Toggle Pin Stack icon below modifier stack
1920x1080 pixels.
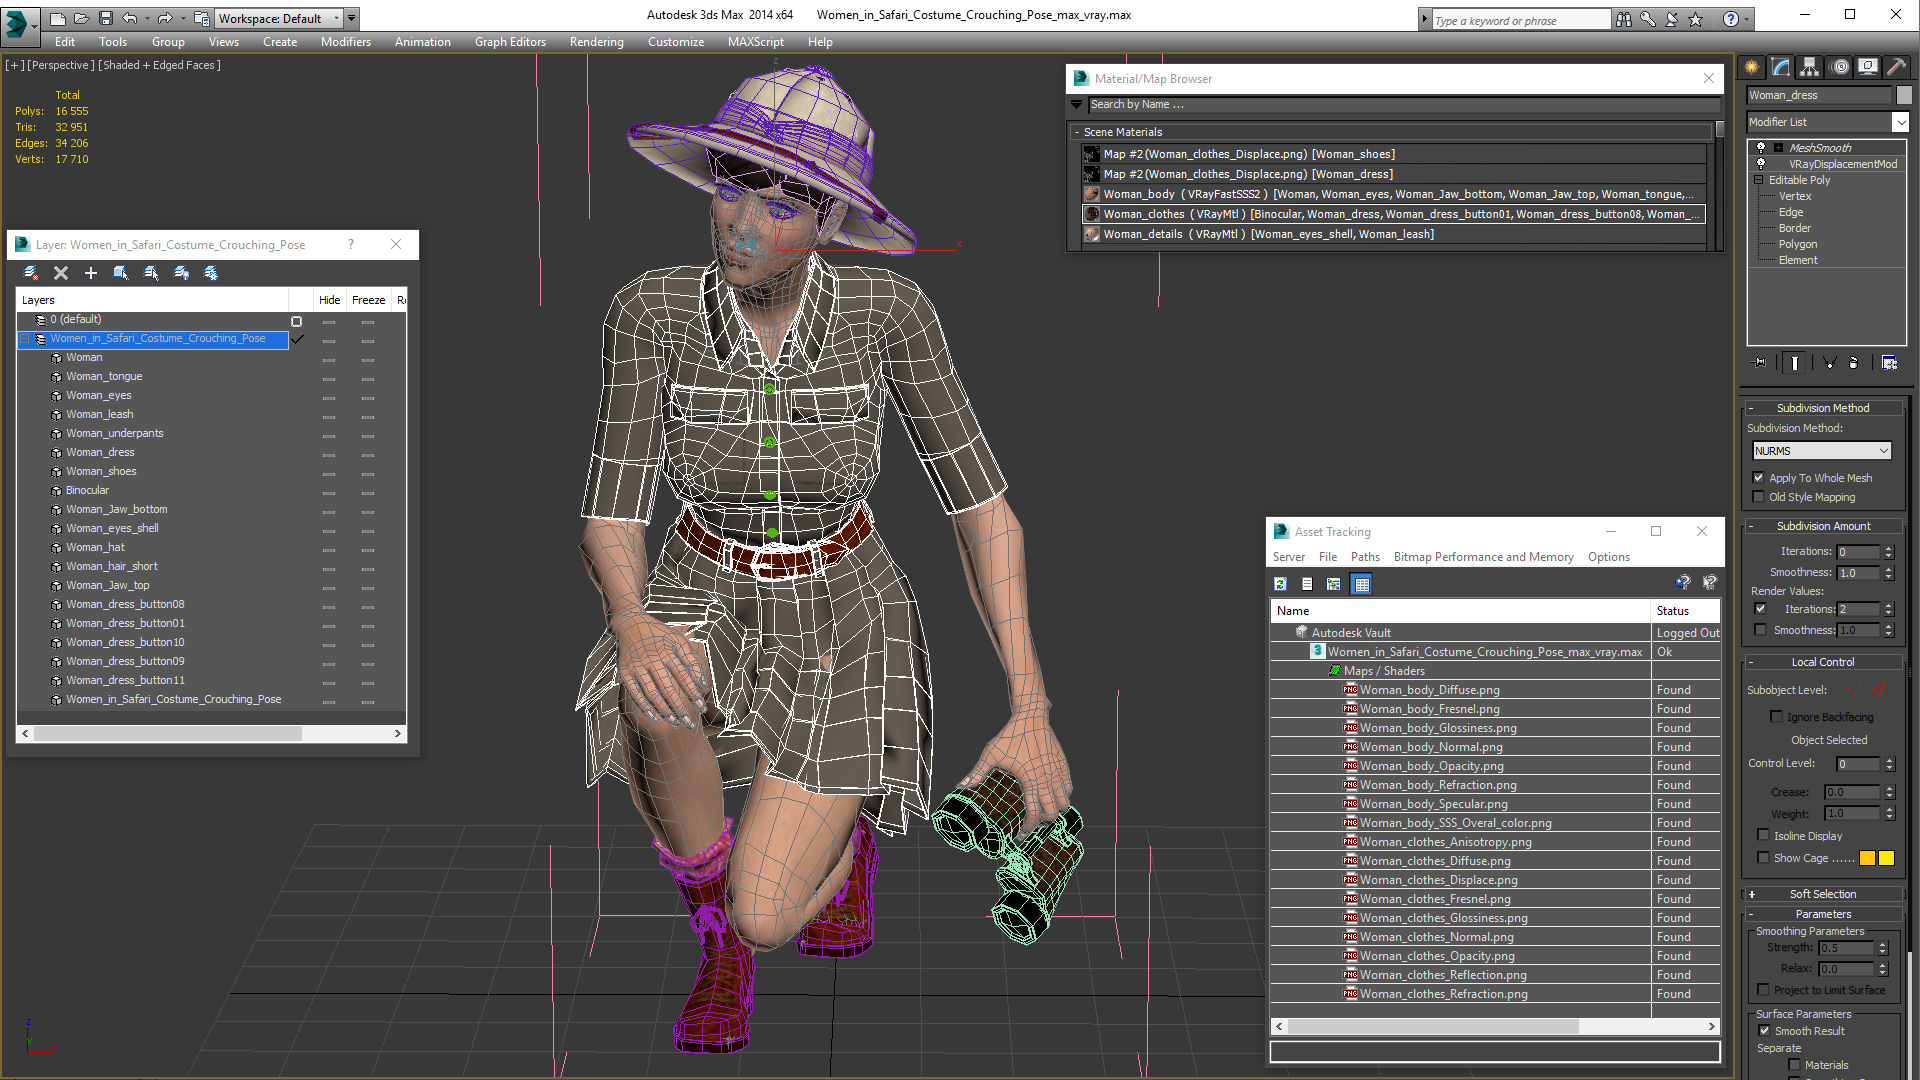coord(1761,363)
